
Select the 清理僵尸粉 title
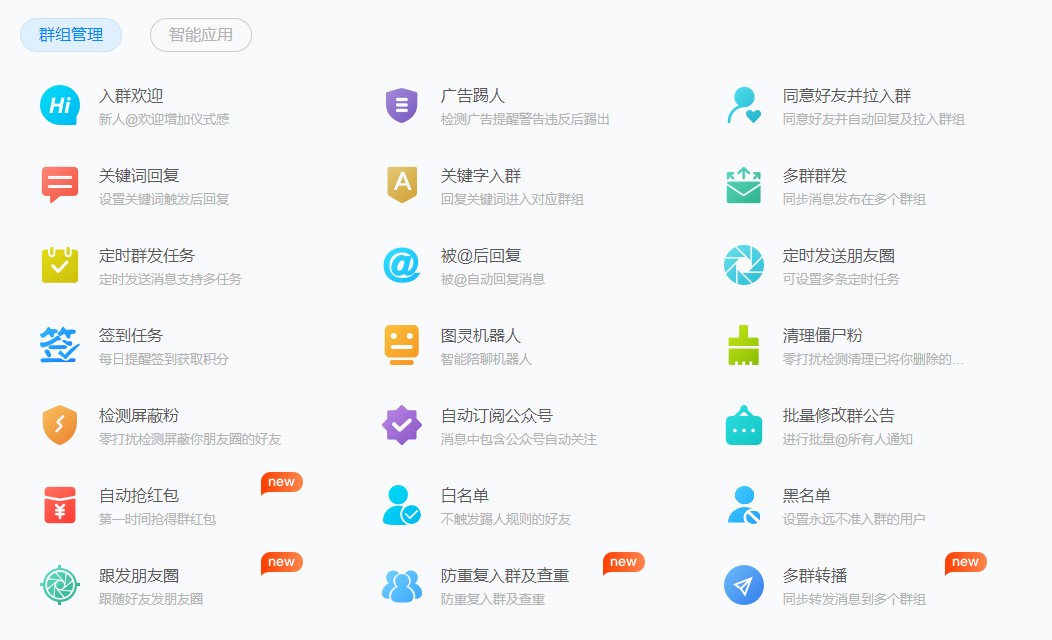click(x=823, y=335)
